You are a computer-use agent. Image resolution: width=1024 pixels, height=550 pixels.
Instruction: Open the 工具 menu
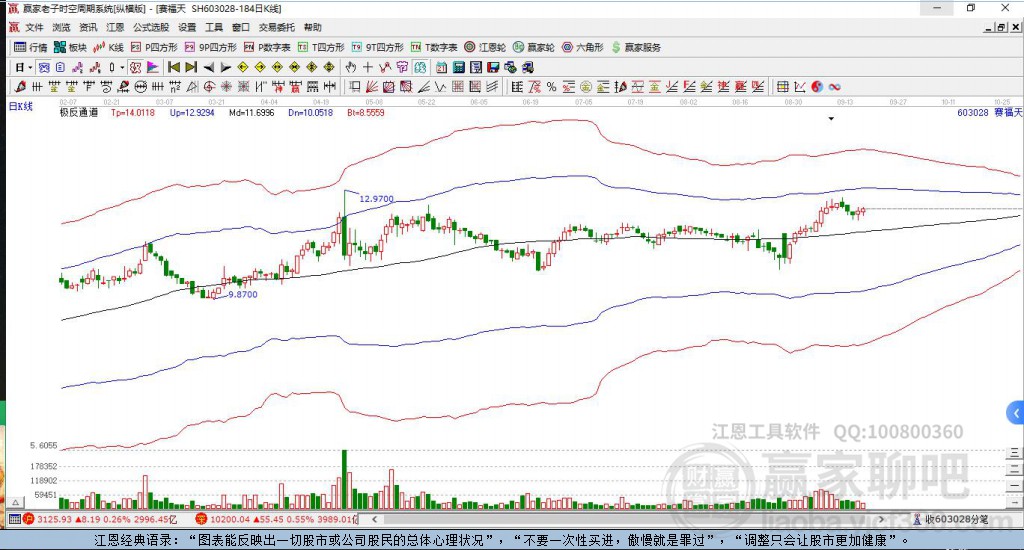[x=214, y=27]
